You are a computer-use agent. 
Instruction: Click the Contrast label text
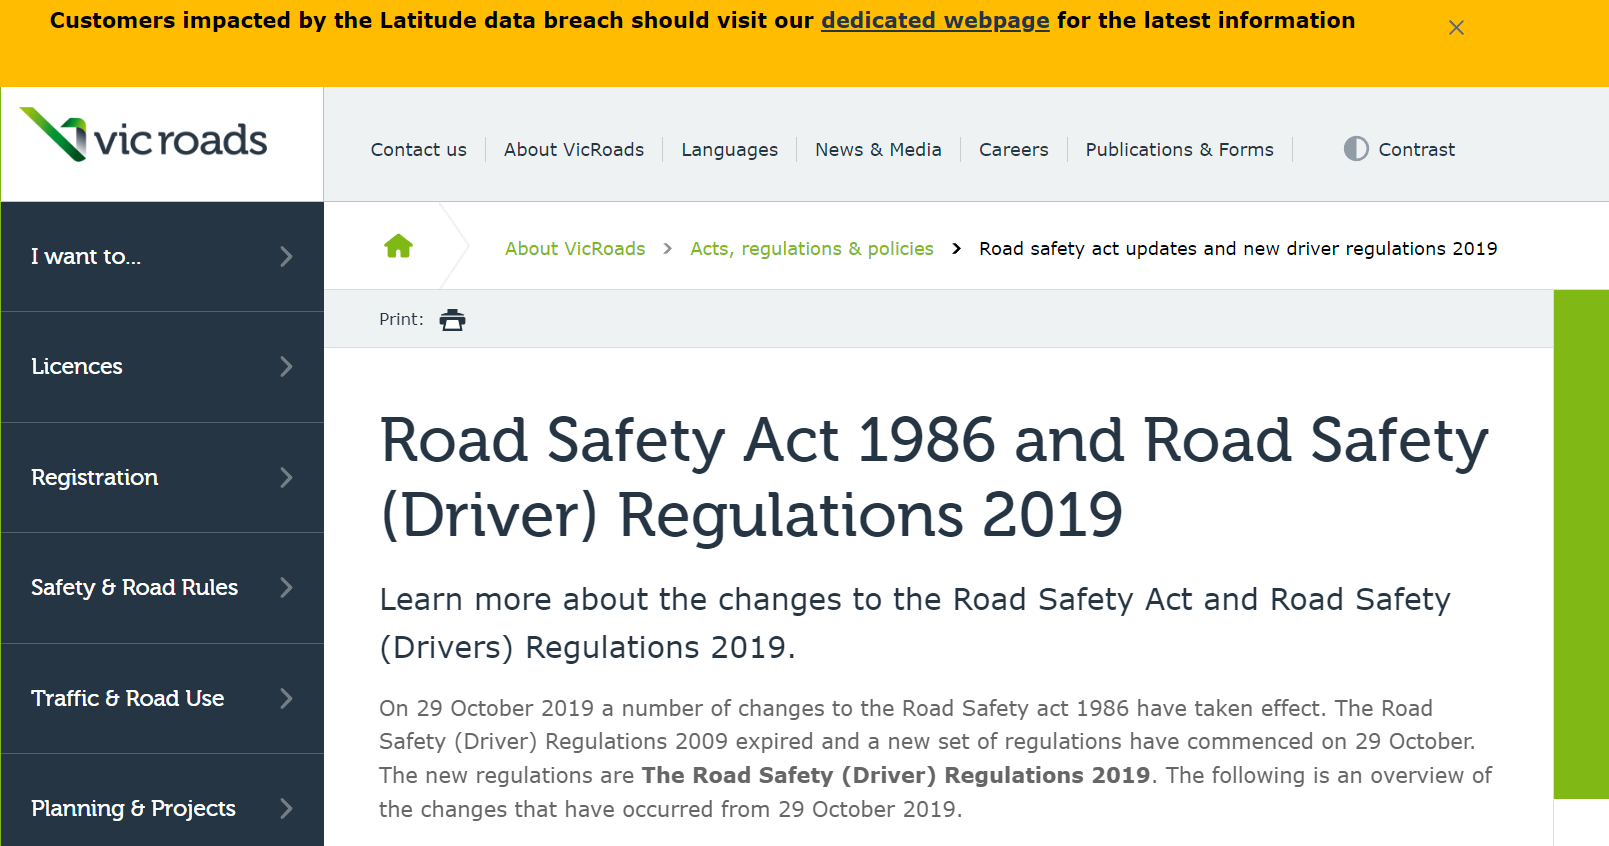(x=1416, y=149)
